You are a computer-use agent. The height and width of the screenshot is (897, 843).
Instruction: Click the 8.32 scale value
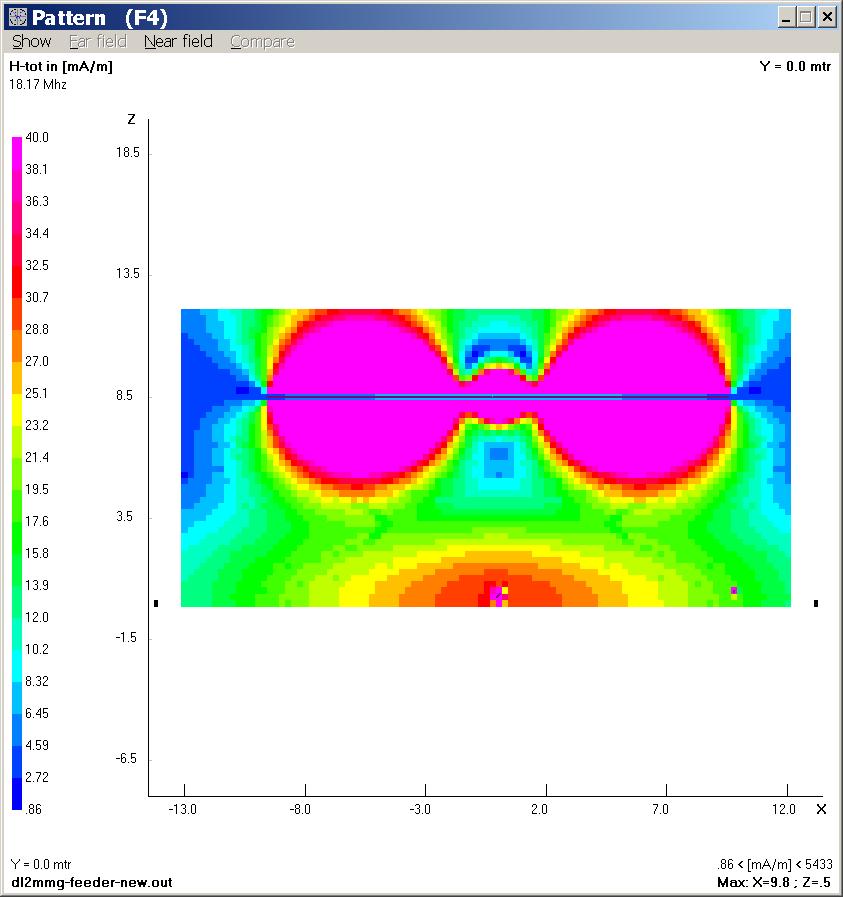(37, 681)
